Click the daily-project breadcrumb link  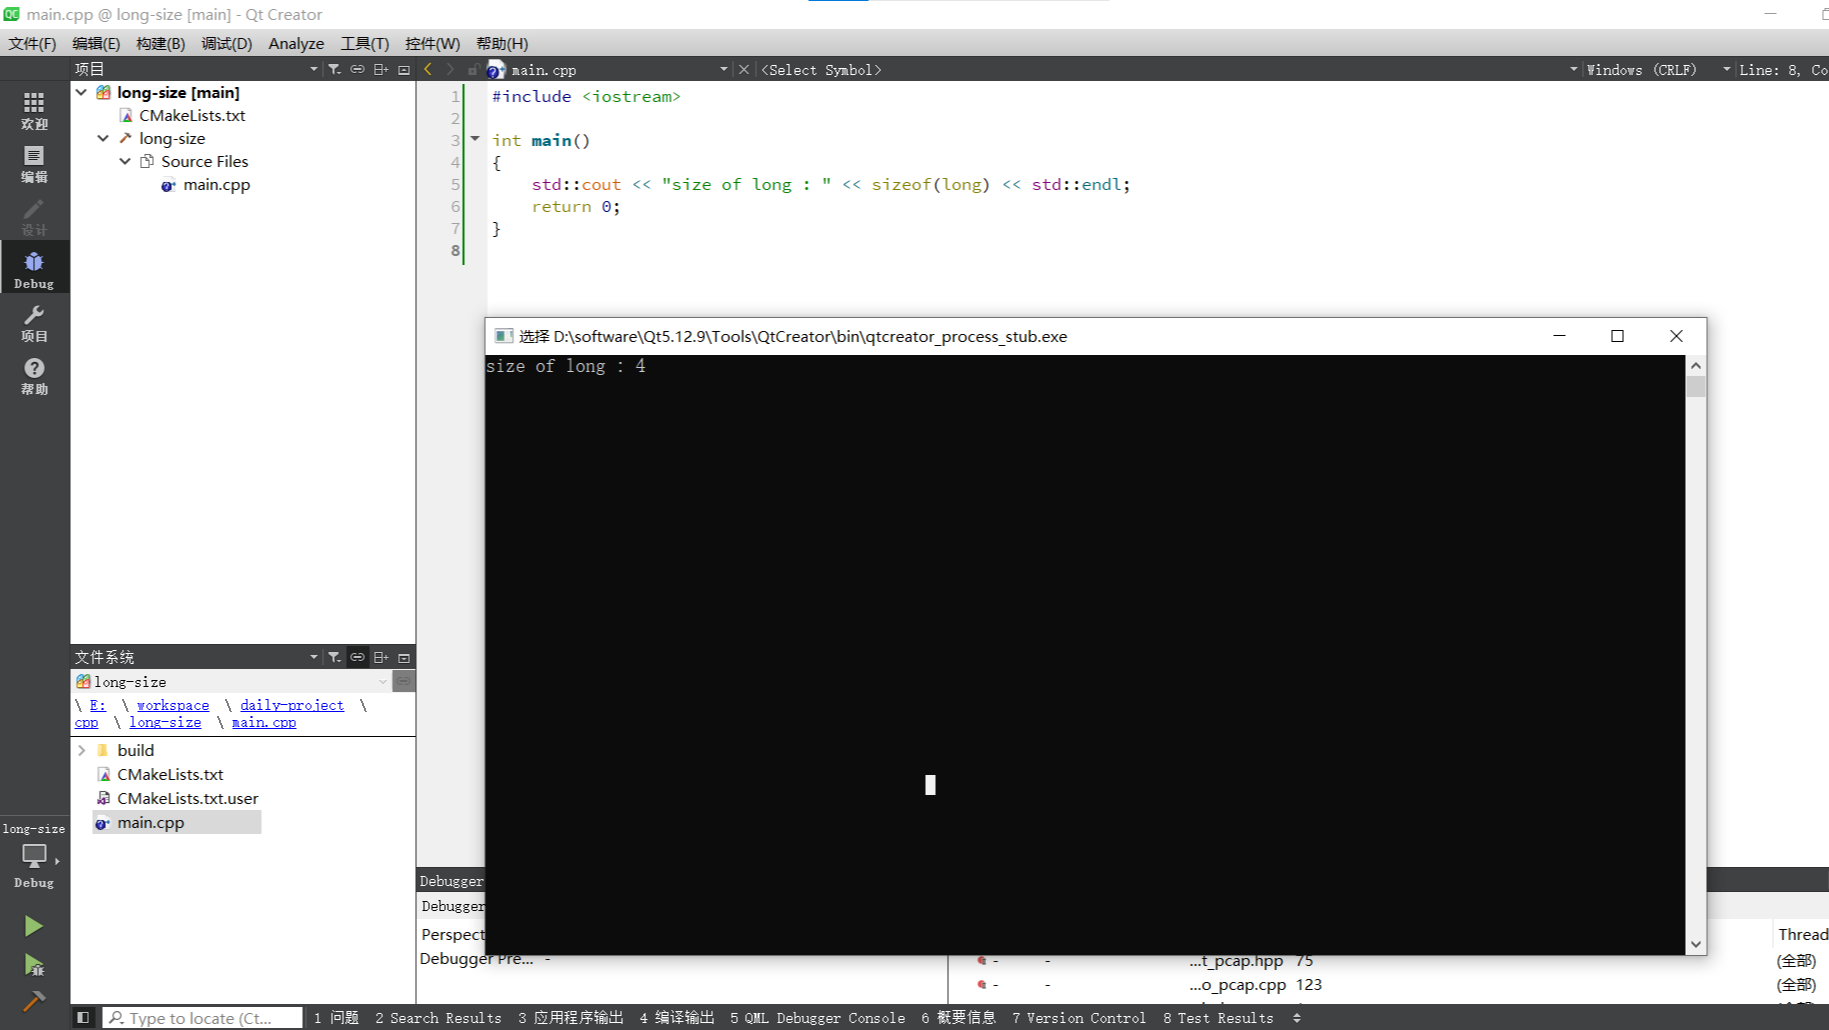(292, 705)
